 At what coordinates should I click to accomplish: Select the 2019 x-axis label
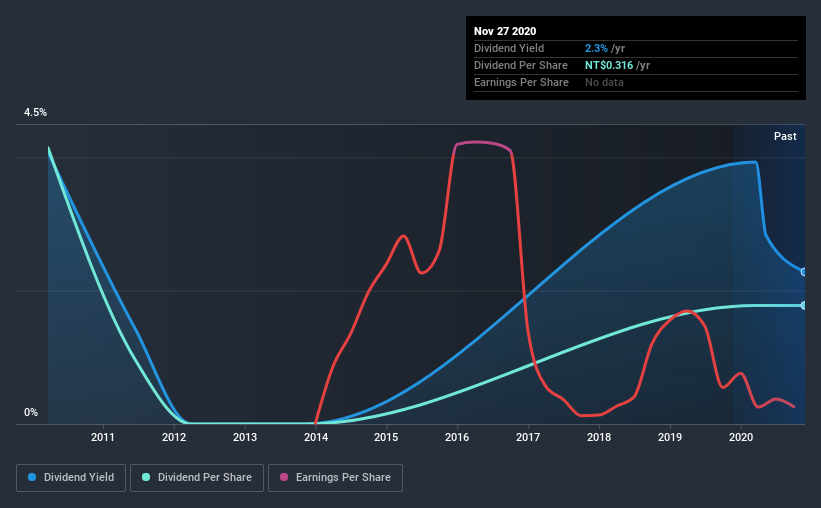pos(670,437)
